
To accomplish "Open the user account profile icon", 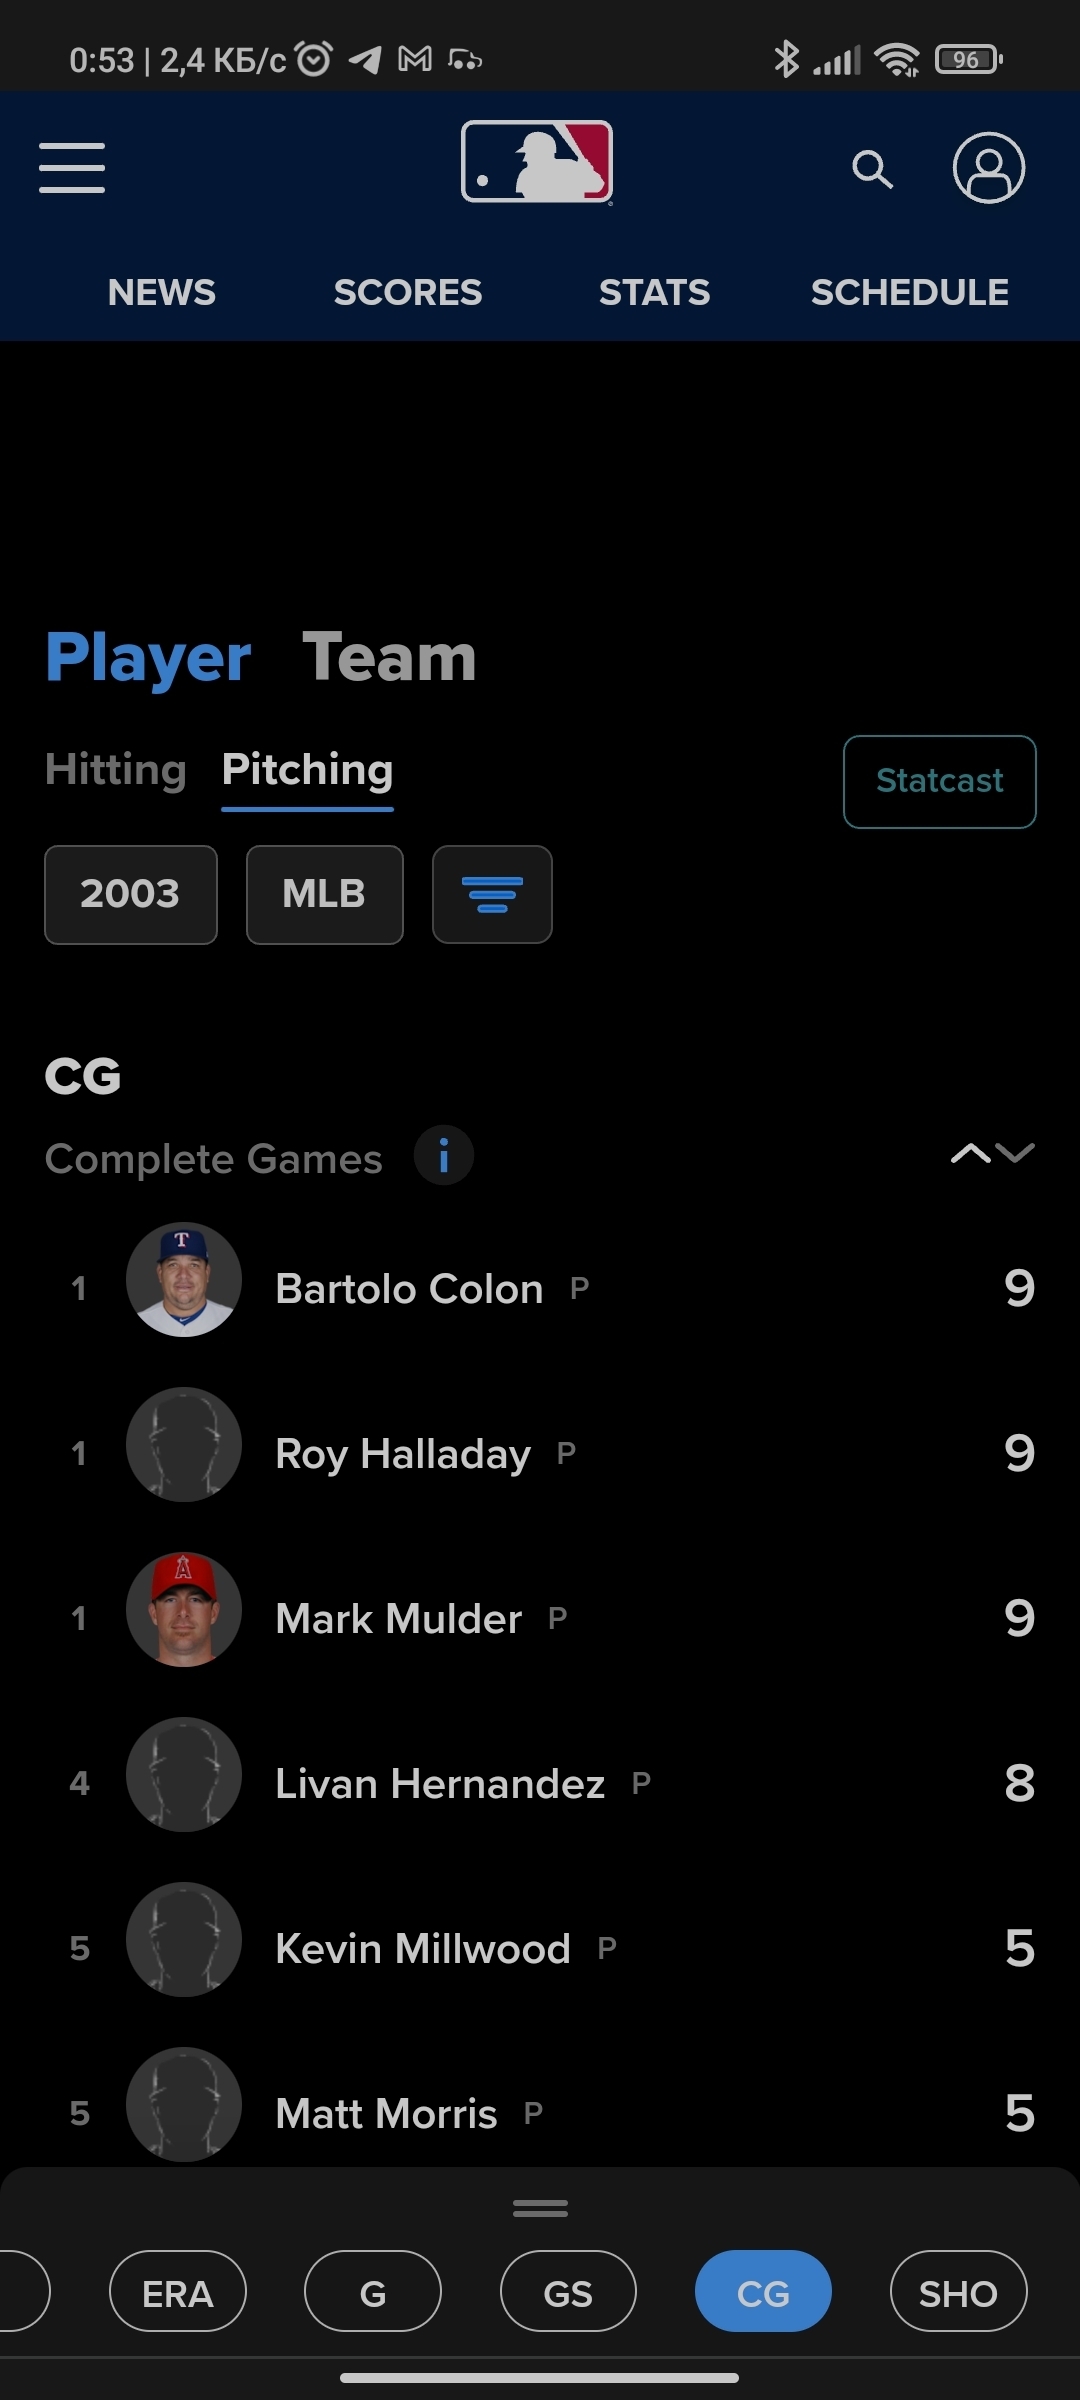I will click(x=988, y=168).
